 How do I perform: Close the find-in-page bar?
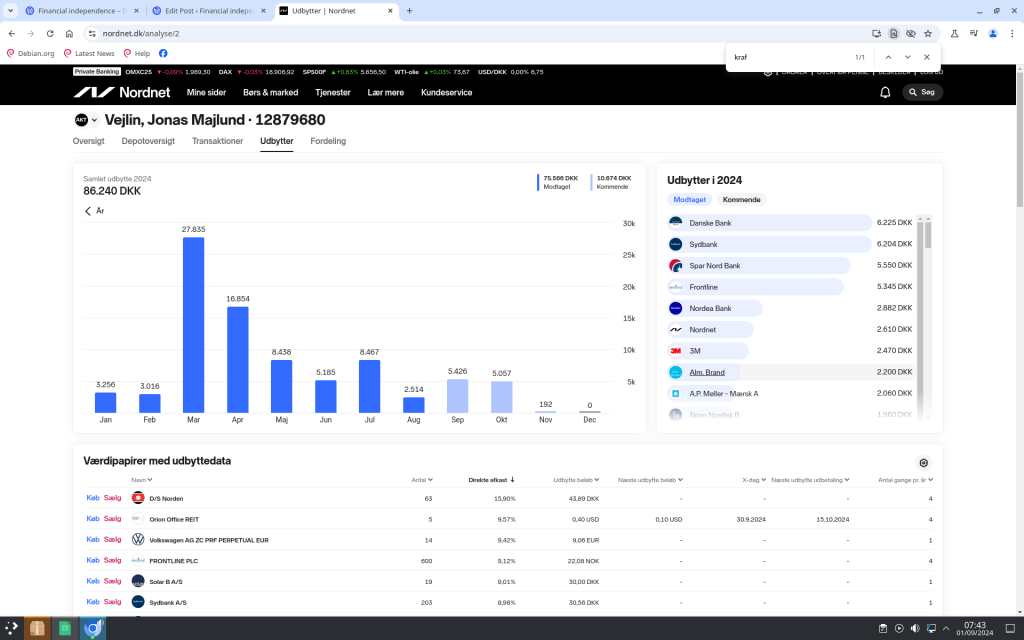coord(927,57)
